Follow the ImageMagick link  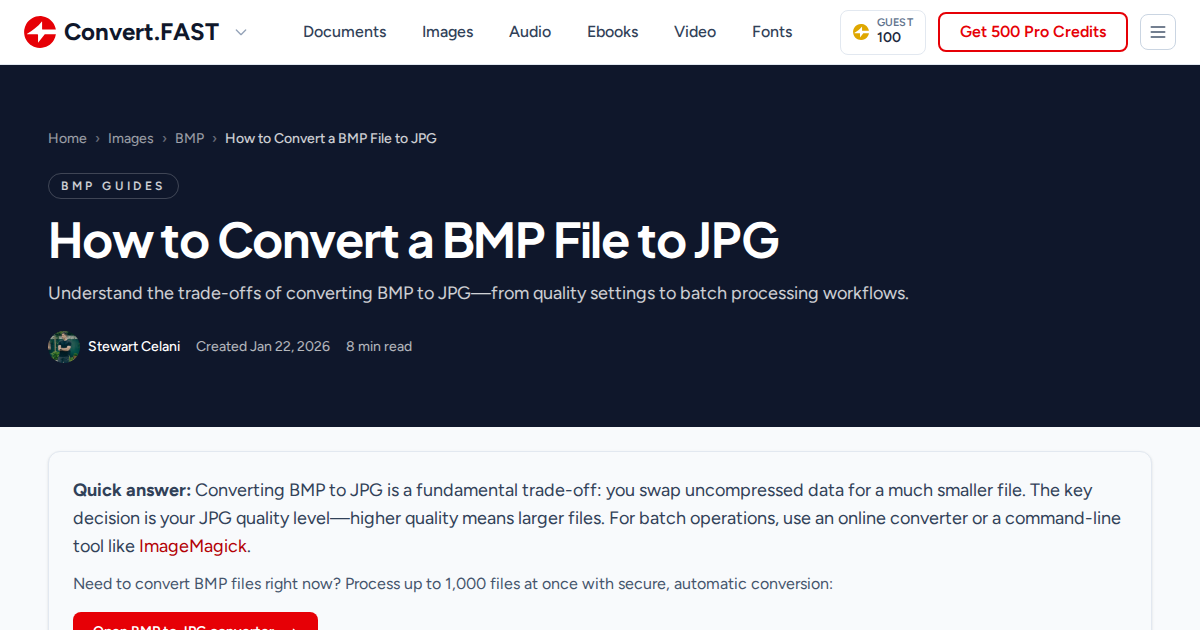[193, 546]
